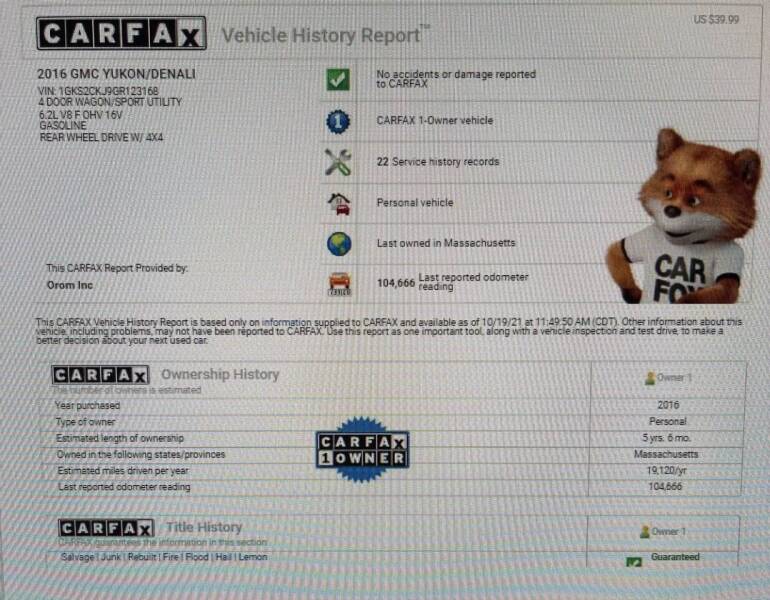Click the 2016 year purchased value
This screenshot has height=600, width=770.
(x=668, y=405)
